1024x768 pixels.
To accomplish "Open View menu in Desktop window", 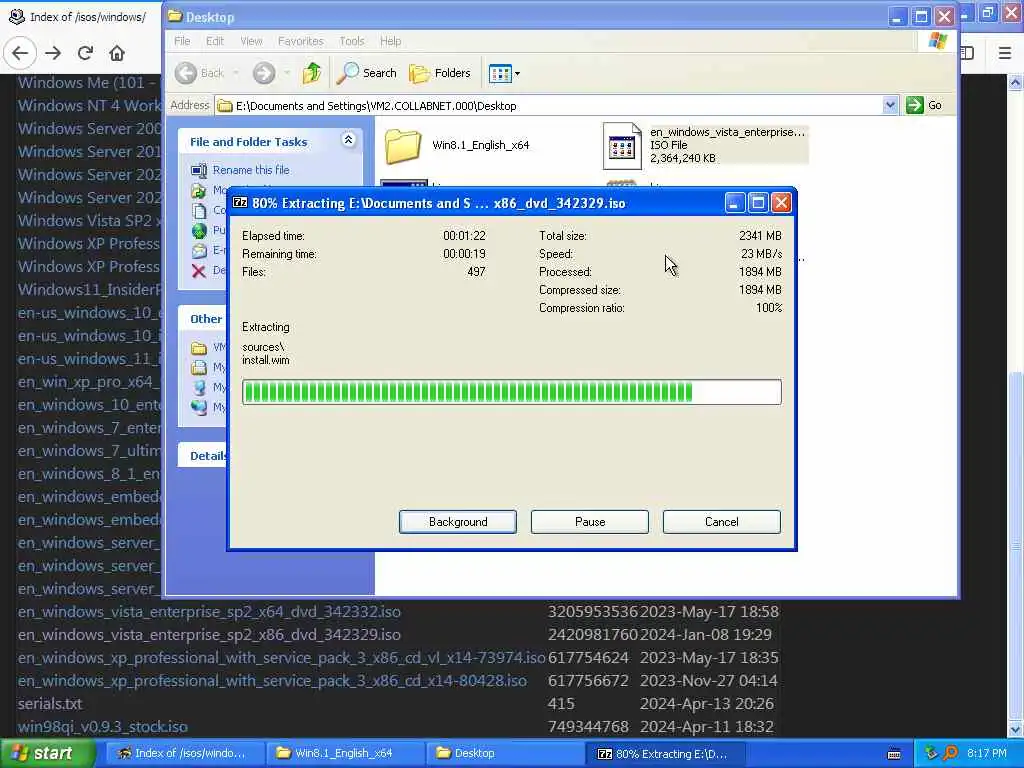I will tap(251, 41).
